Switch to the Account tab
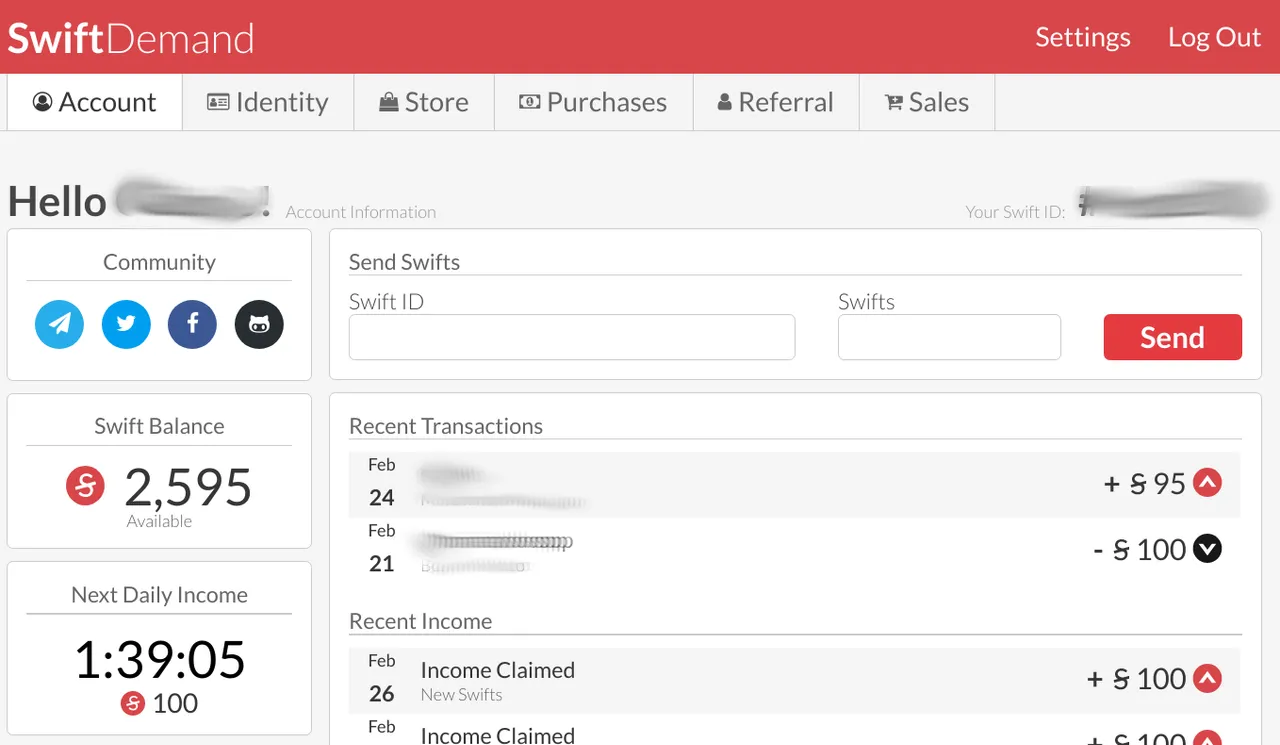1280x745 pixels. (x=95, y=102)
